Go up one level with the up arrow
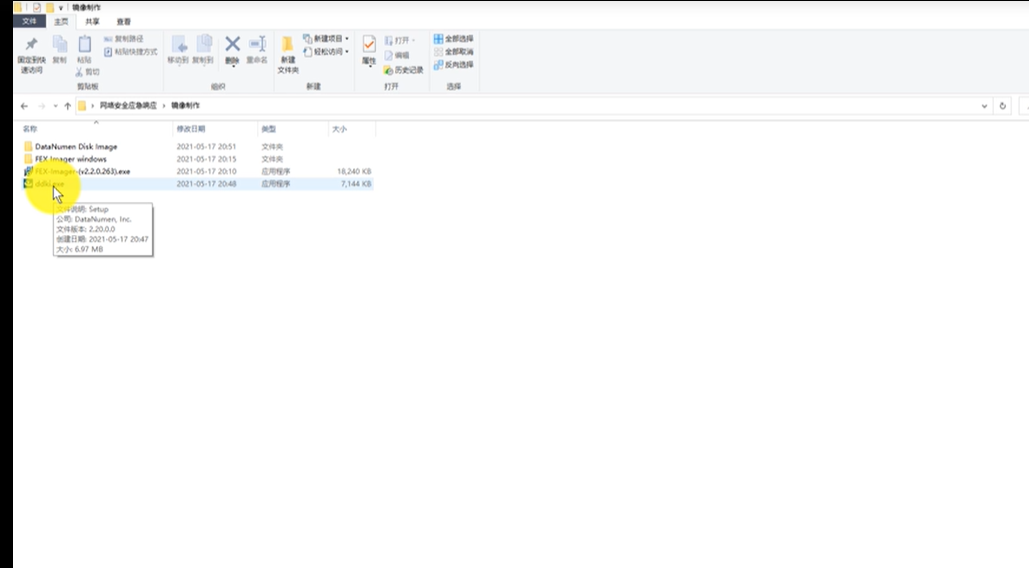The width and height of the screenshot is (1029, 568). click(68, 106)
